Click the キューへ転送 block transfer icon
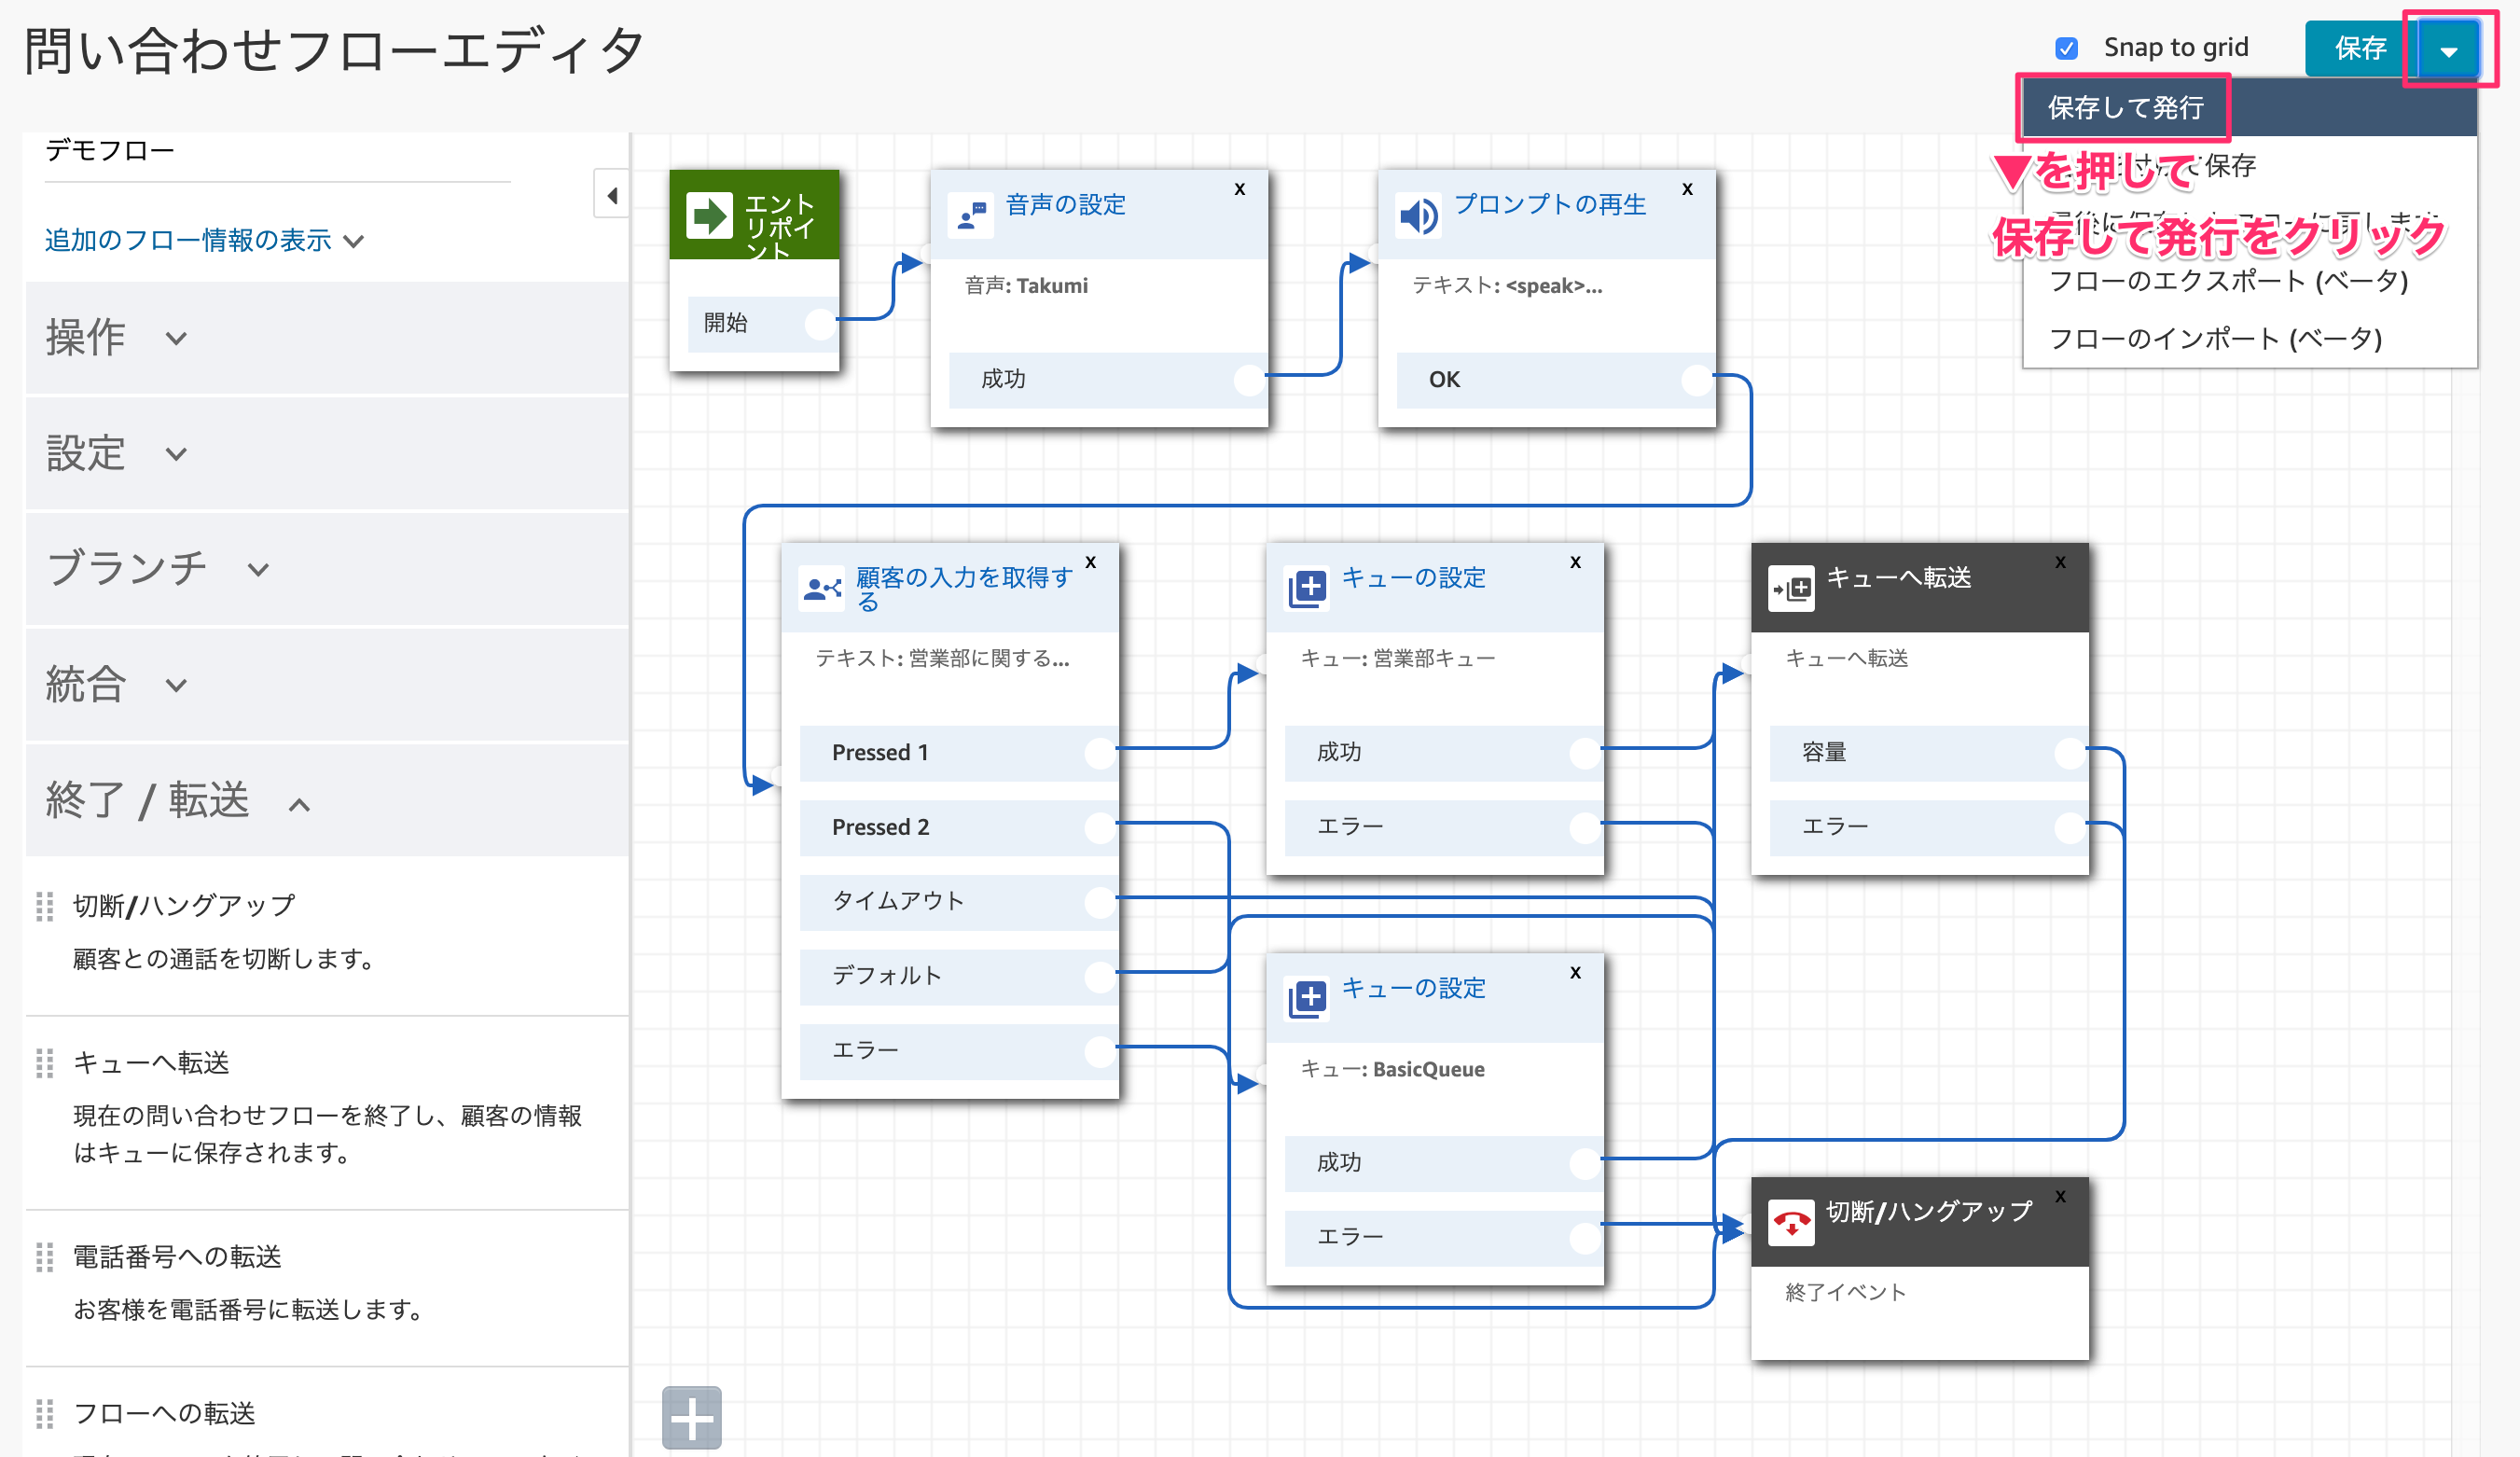The width and height of the screenshot is (2520, 1457). click(x=1792, y=588)
